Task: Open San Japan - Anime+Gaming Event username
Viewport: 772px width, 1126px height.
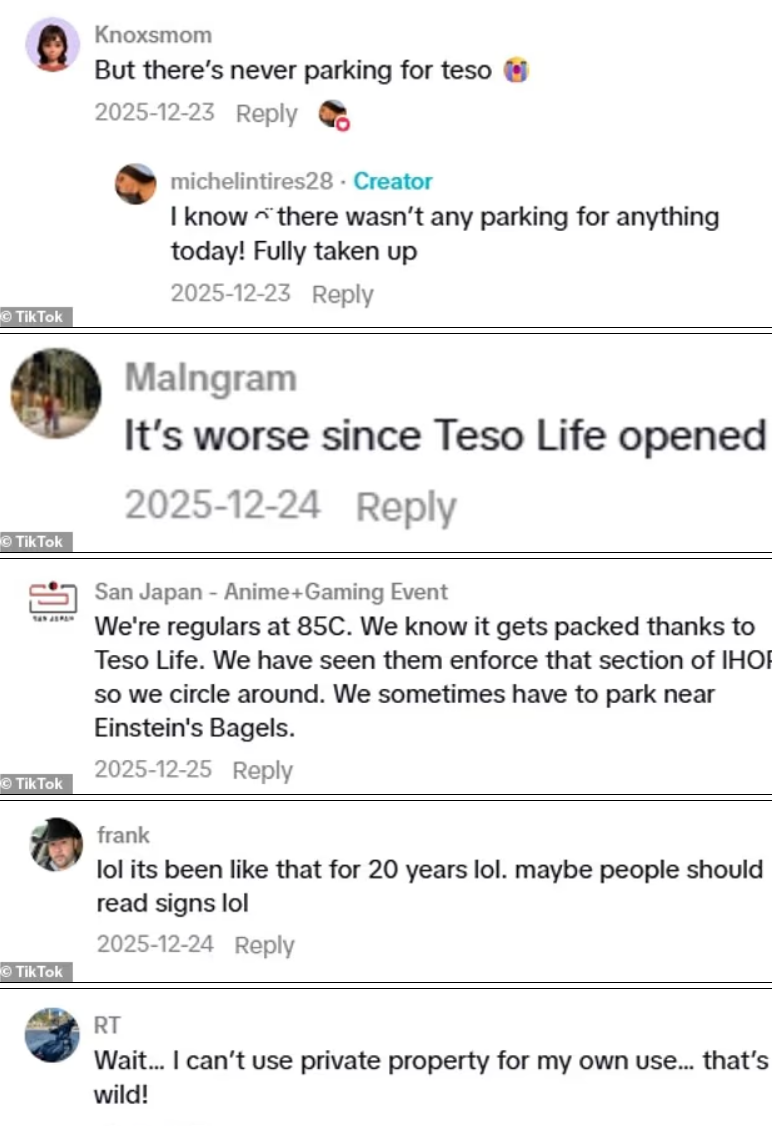Action: (x=271, y=592)
